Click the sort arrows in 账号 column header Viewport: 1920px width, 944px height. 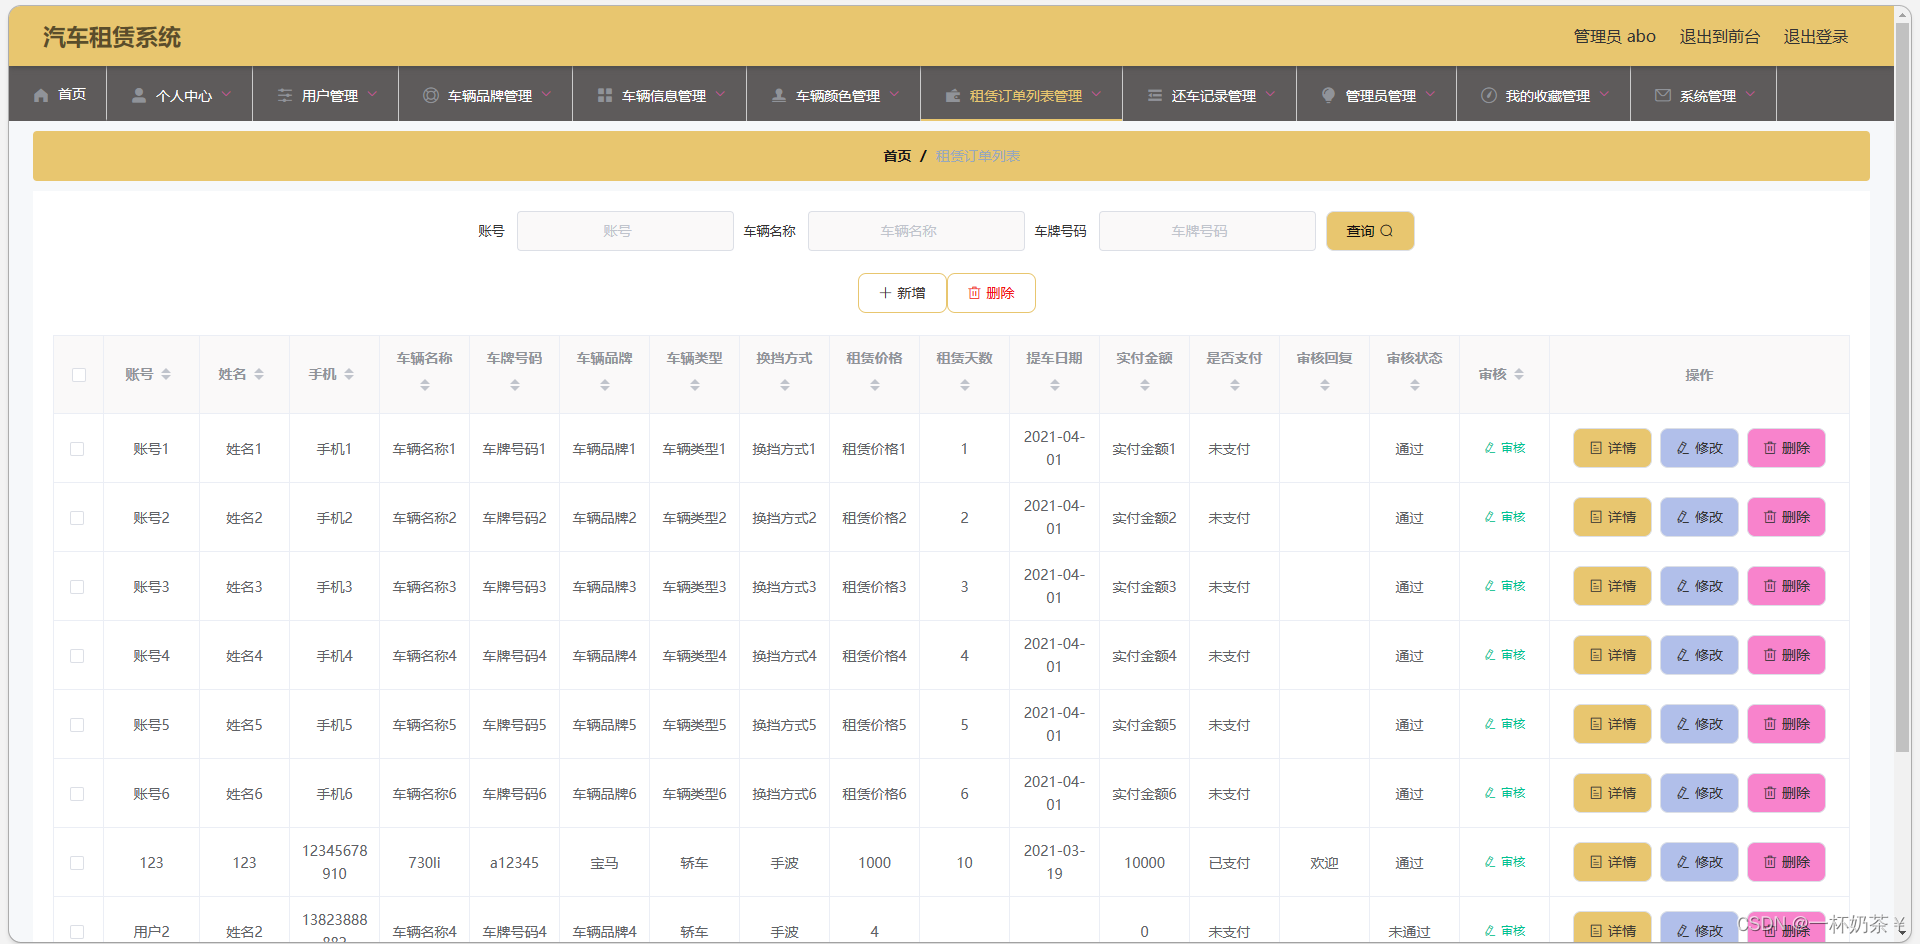click(166, 374)
